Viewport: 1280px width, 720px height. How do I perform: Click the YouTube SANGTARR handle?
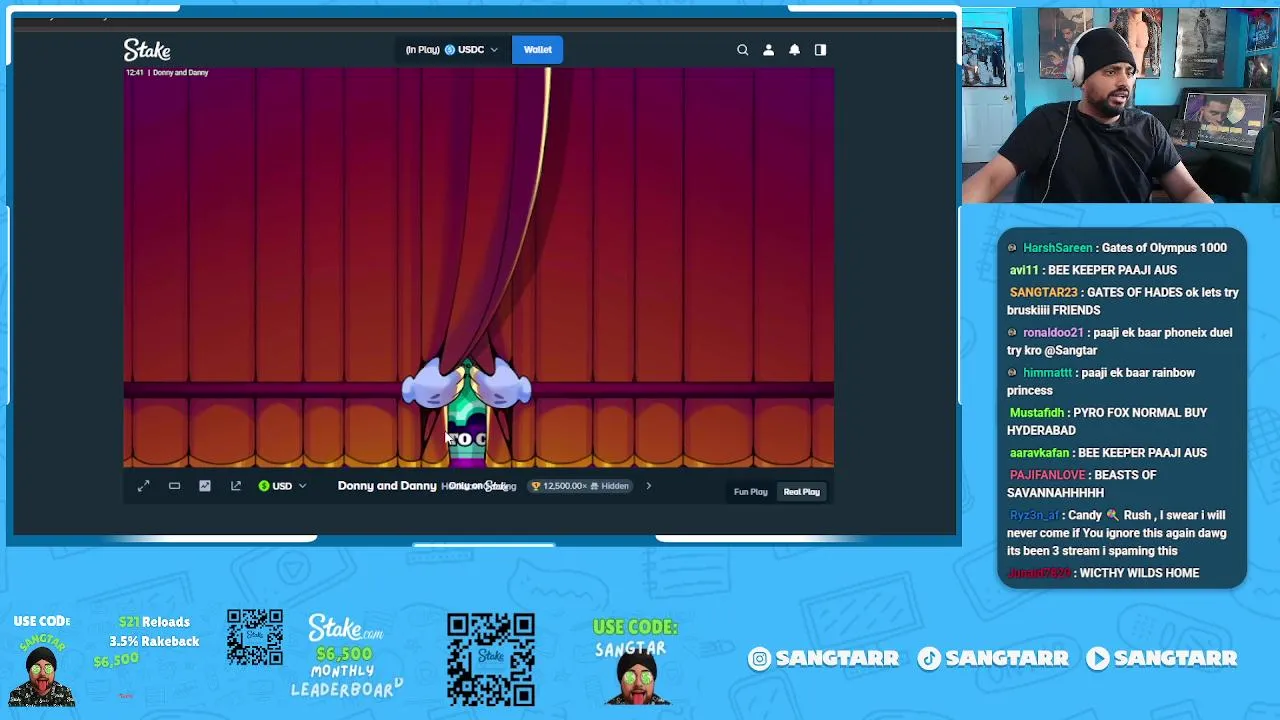(1162, 658)
